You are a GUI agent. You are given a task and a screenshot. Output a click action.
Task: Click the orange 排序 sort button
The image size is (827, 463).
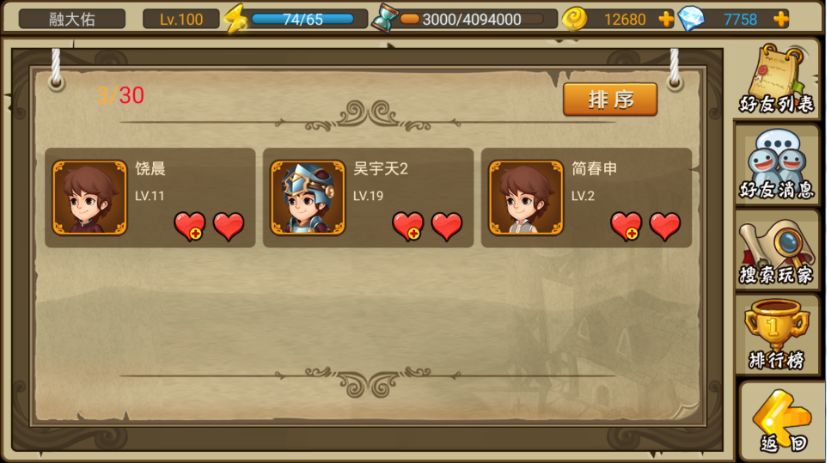(610, 99)
